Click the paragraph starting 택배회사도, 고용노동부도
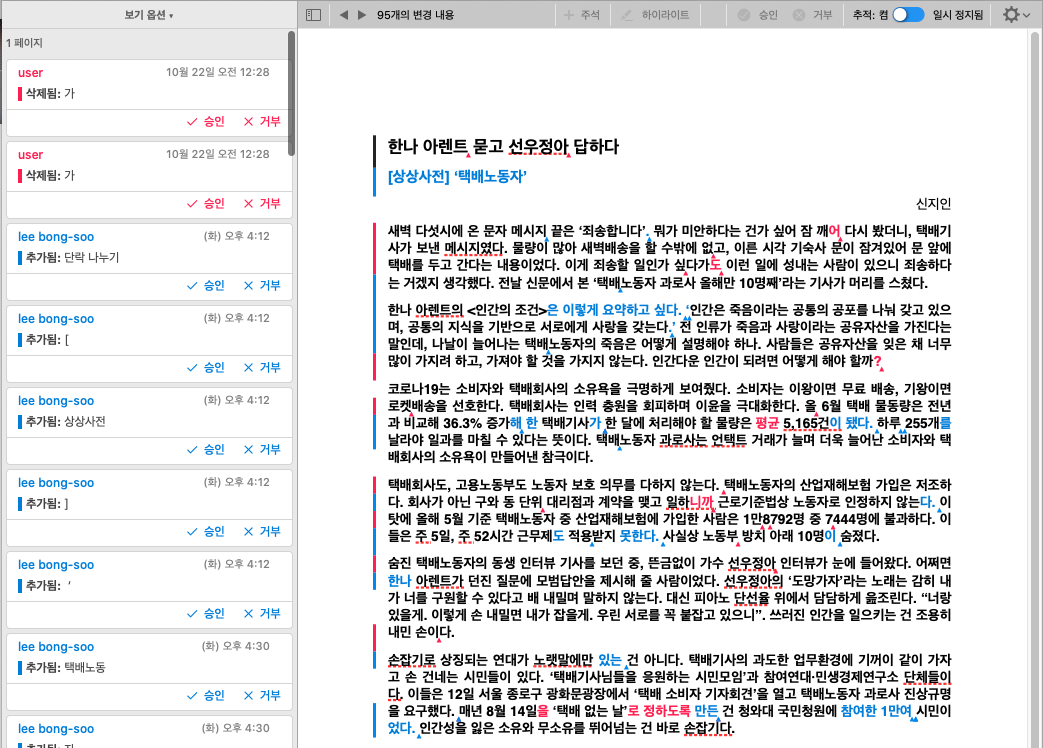The image size is (1043, 748). coord(669,510)
